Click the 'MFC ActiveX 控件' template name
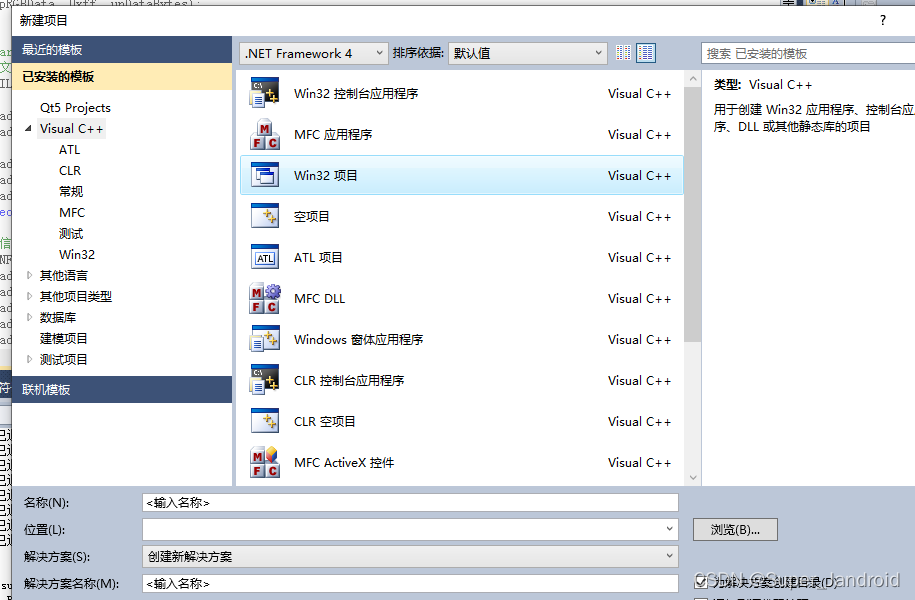 (344, 462)
